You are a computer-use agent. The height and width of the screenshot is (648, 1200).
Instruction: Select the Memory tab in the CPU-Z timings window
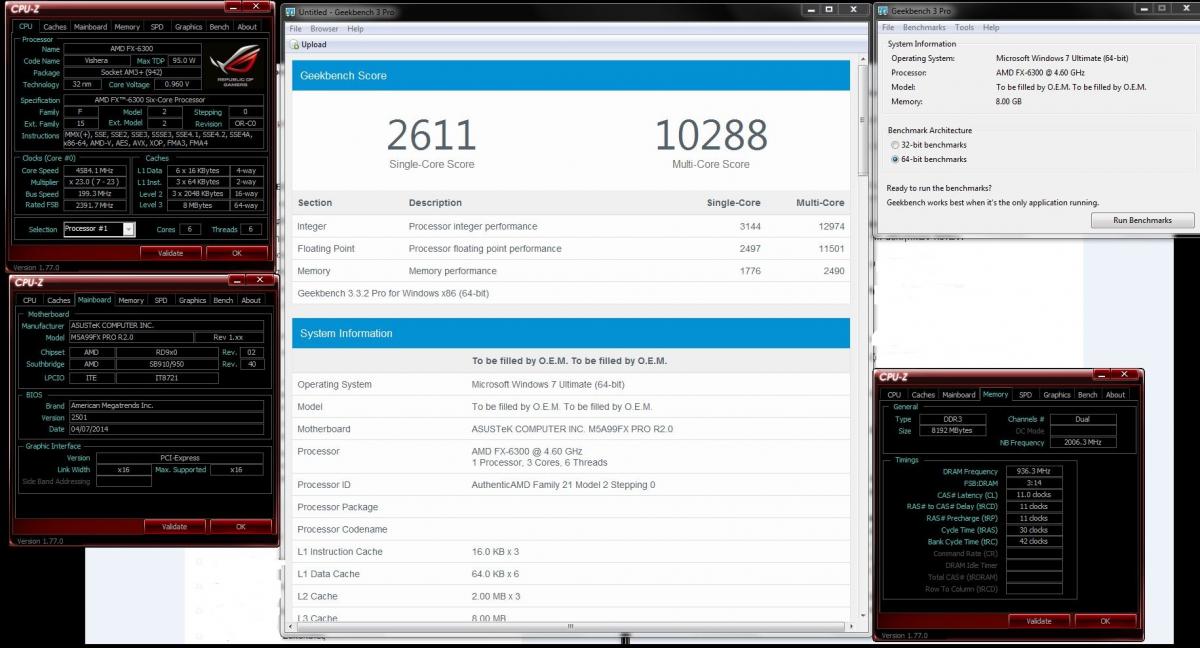[x=996, y=395]
